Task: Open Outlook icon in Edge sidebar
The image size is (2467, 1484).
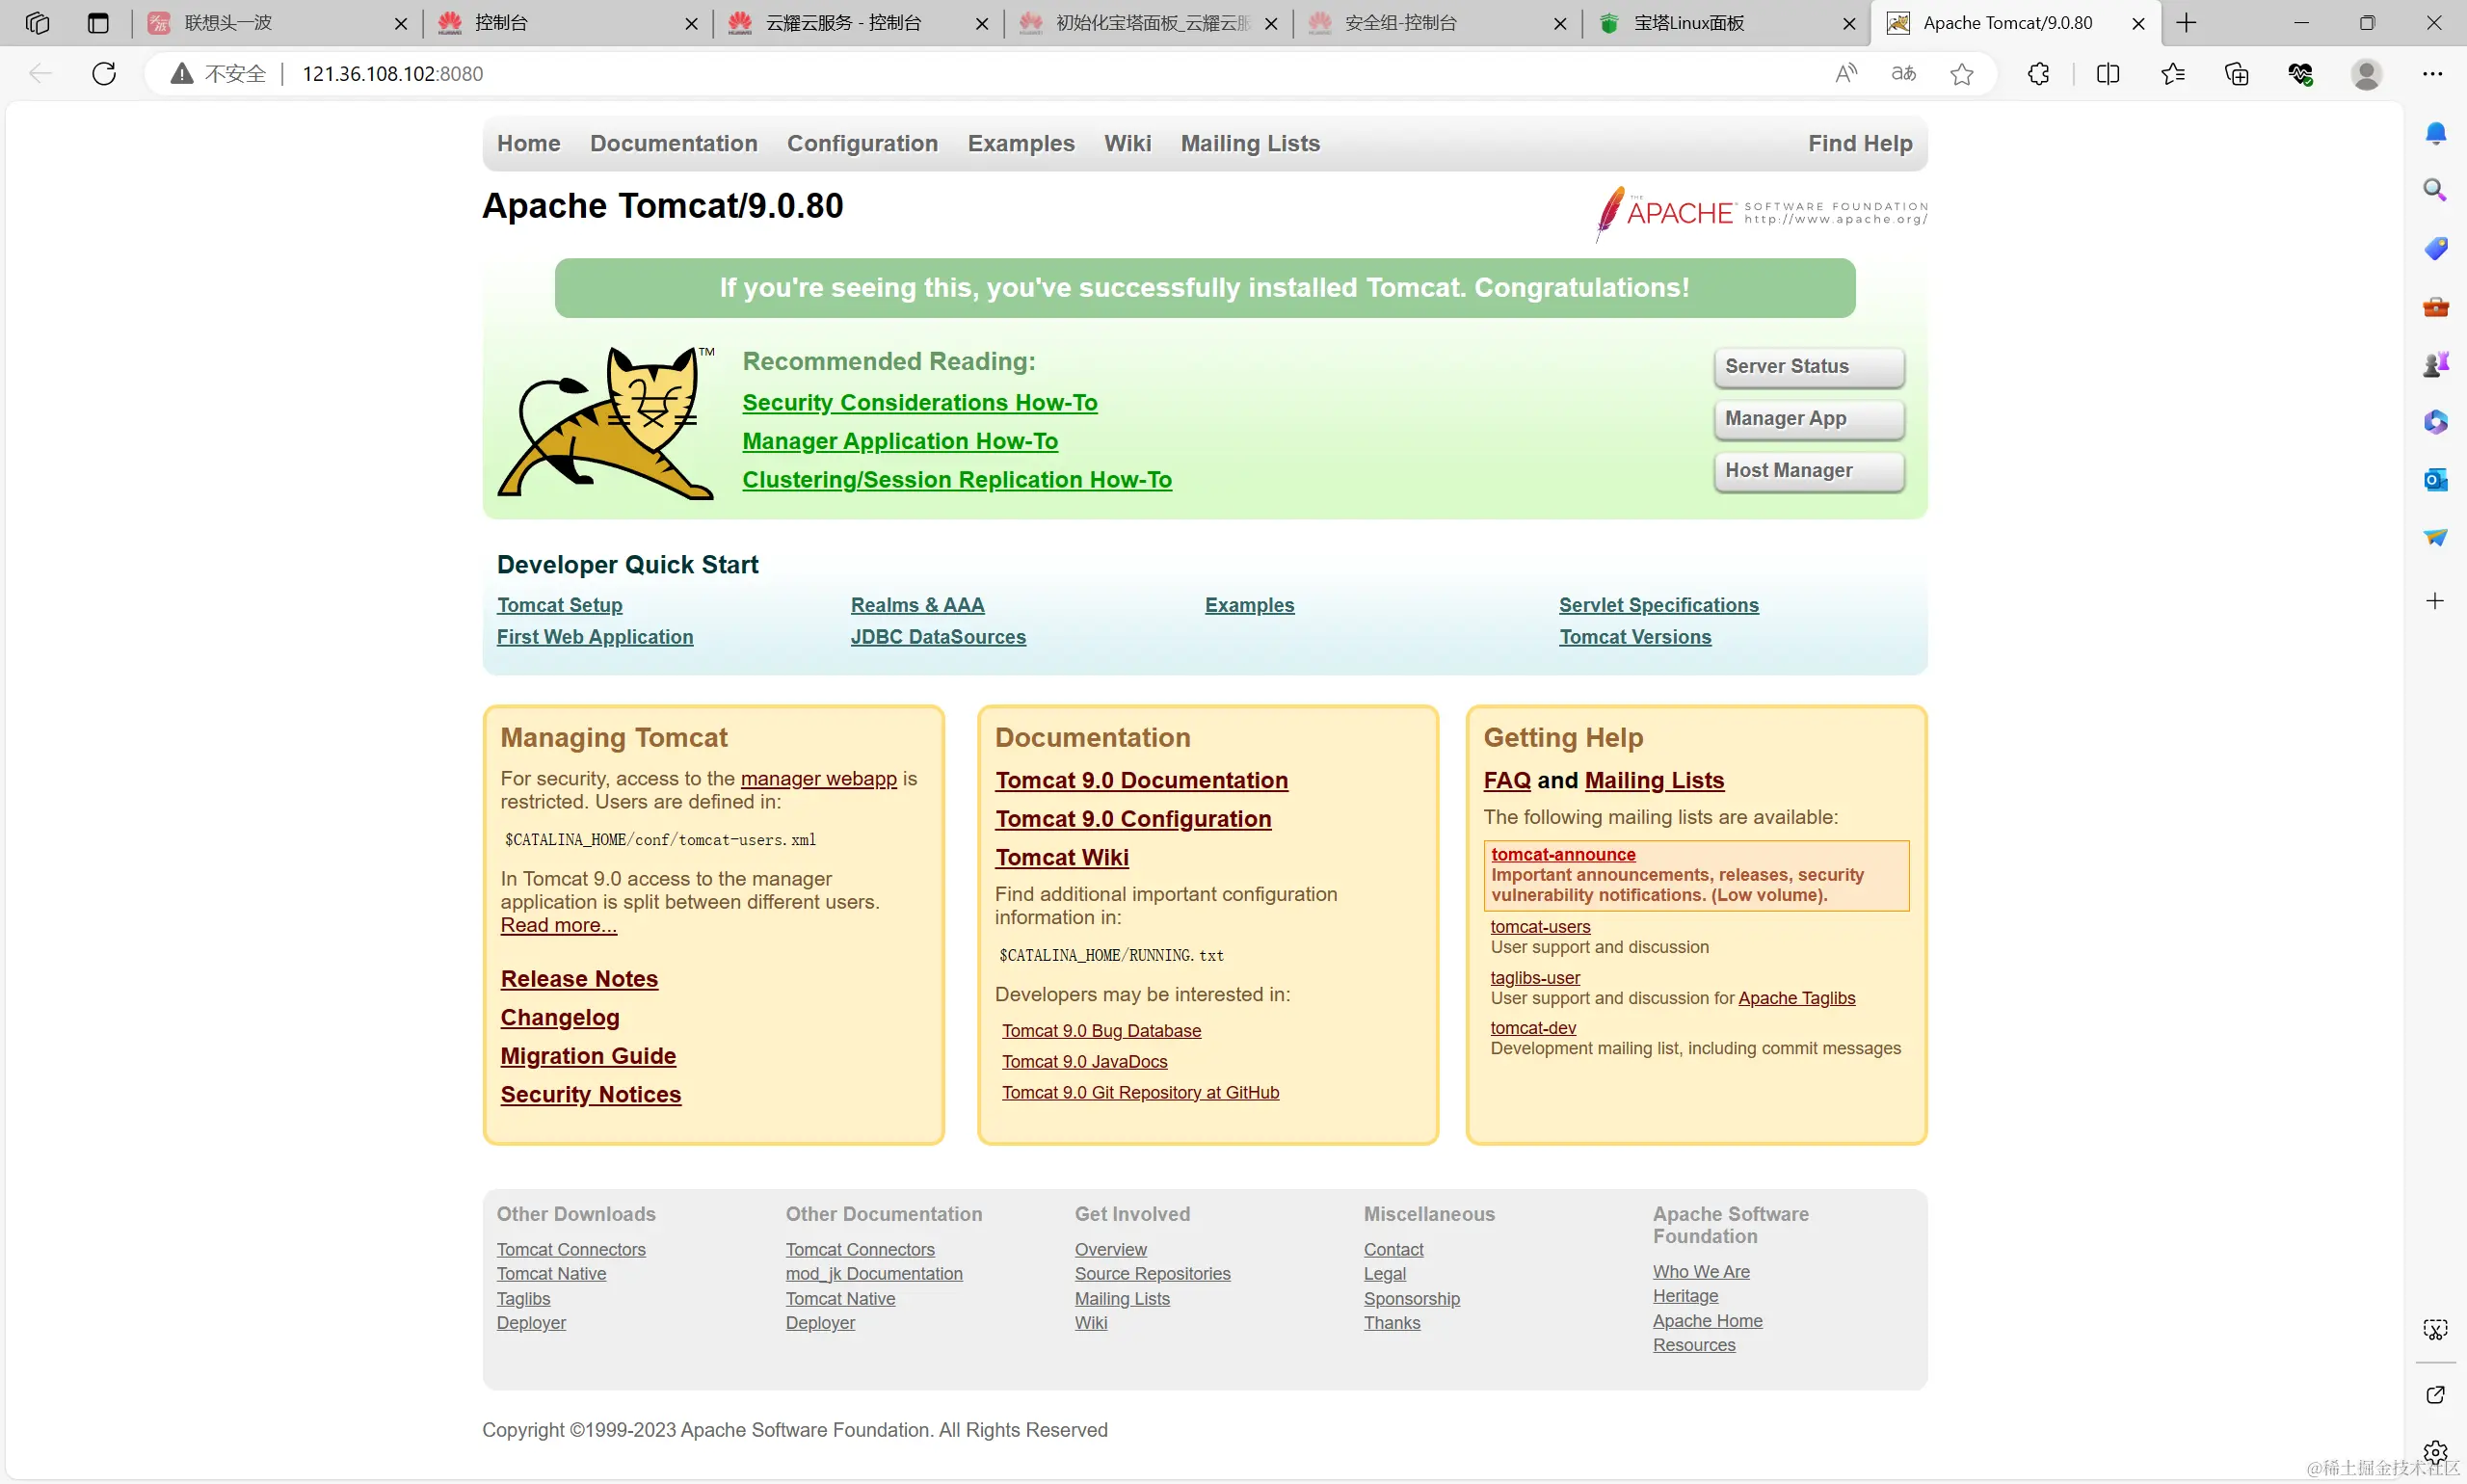Action: [x=2435, y=480]
